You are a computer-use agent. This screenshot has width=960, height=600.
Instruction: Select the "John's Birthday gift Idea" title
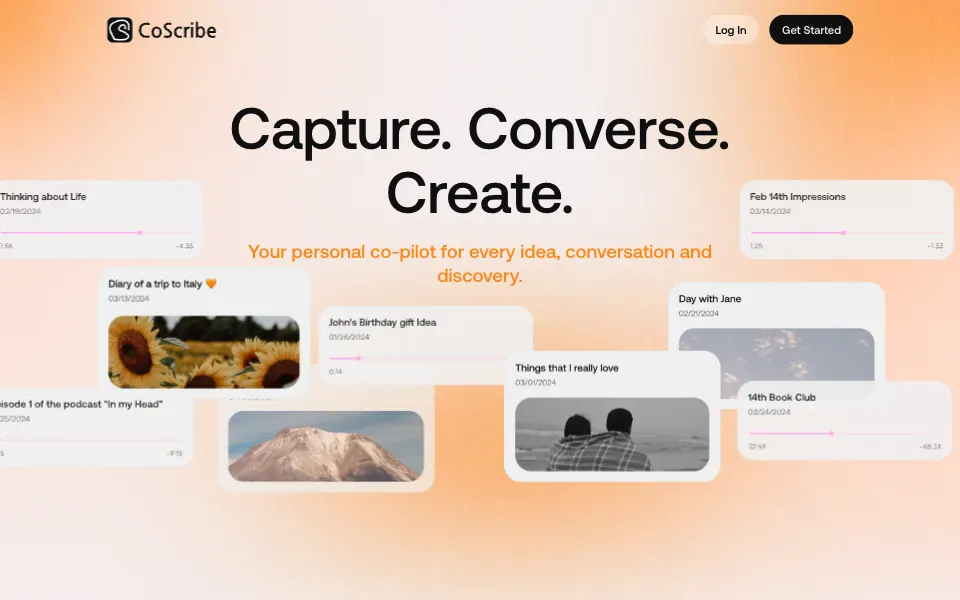(382, 322)
